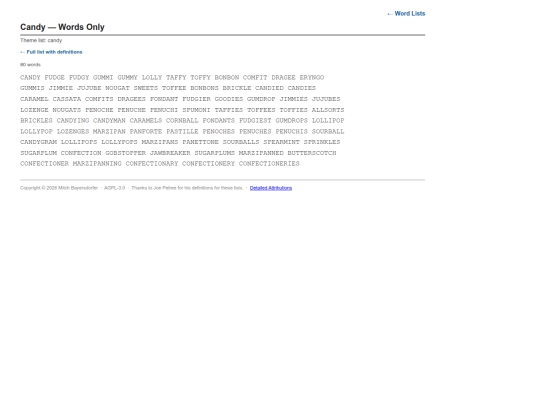Click the word CANDYGRAM

(x=38, y=142)
